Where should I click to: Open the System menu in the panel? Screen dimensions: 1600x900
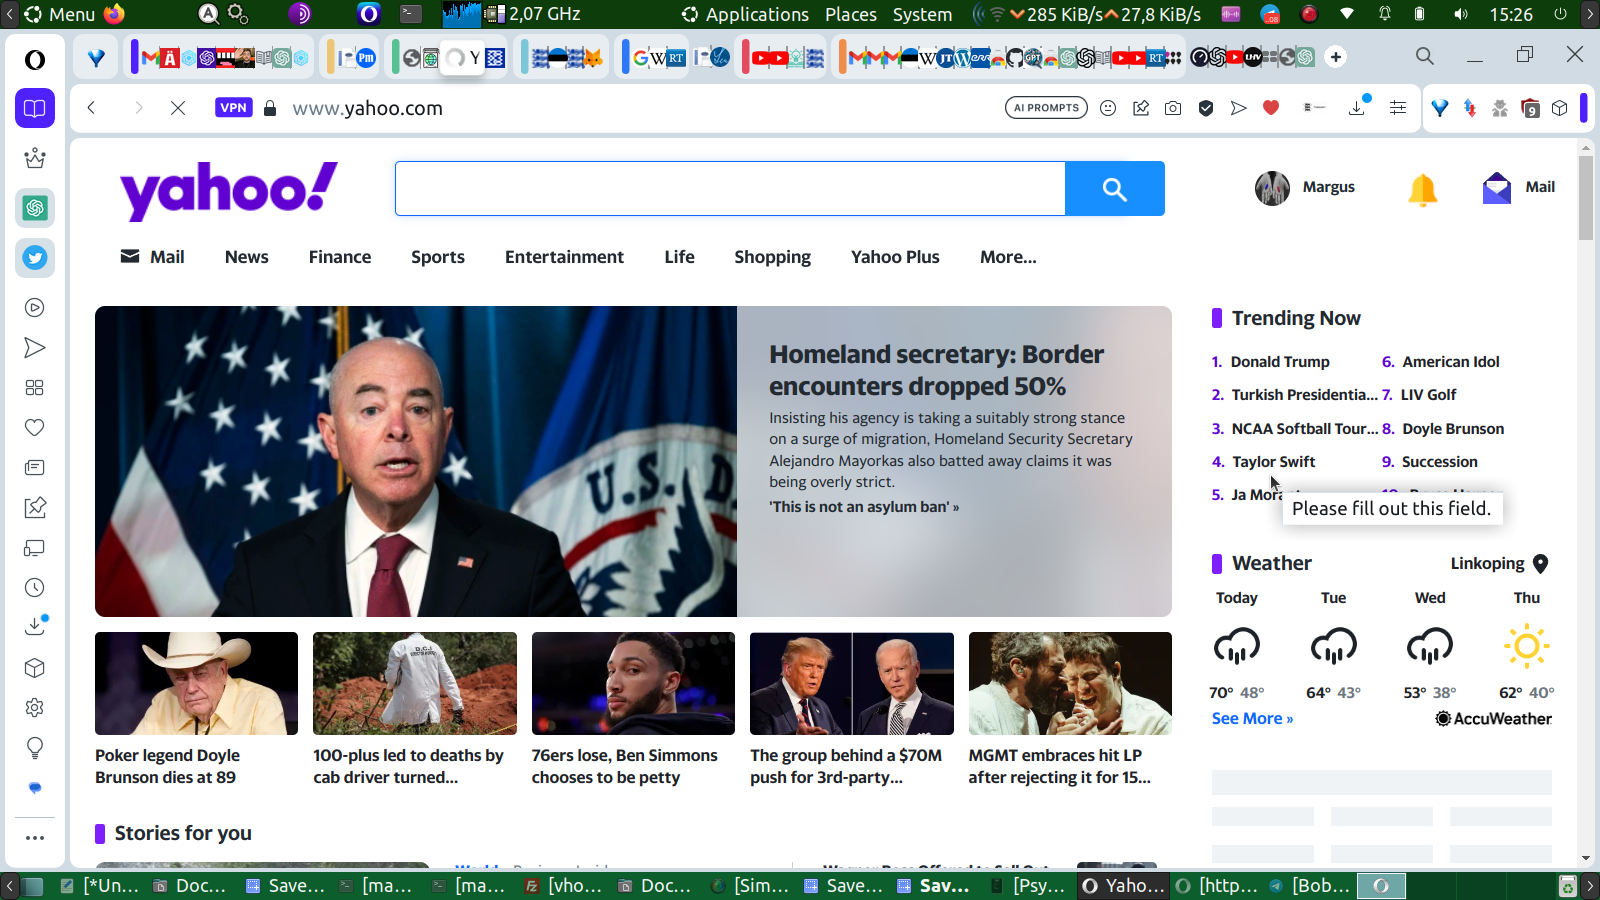pyautogui.click(x=922, y=14)
